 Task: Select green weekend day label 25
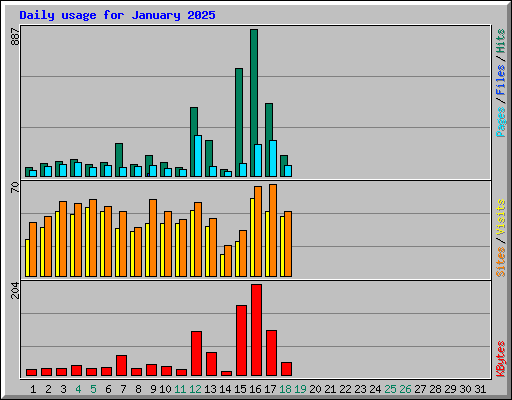(390, 389)
